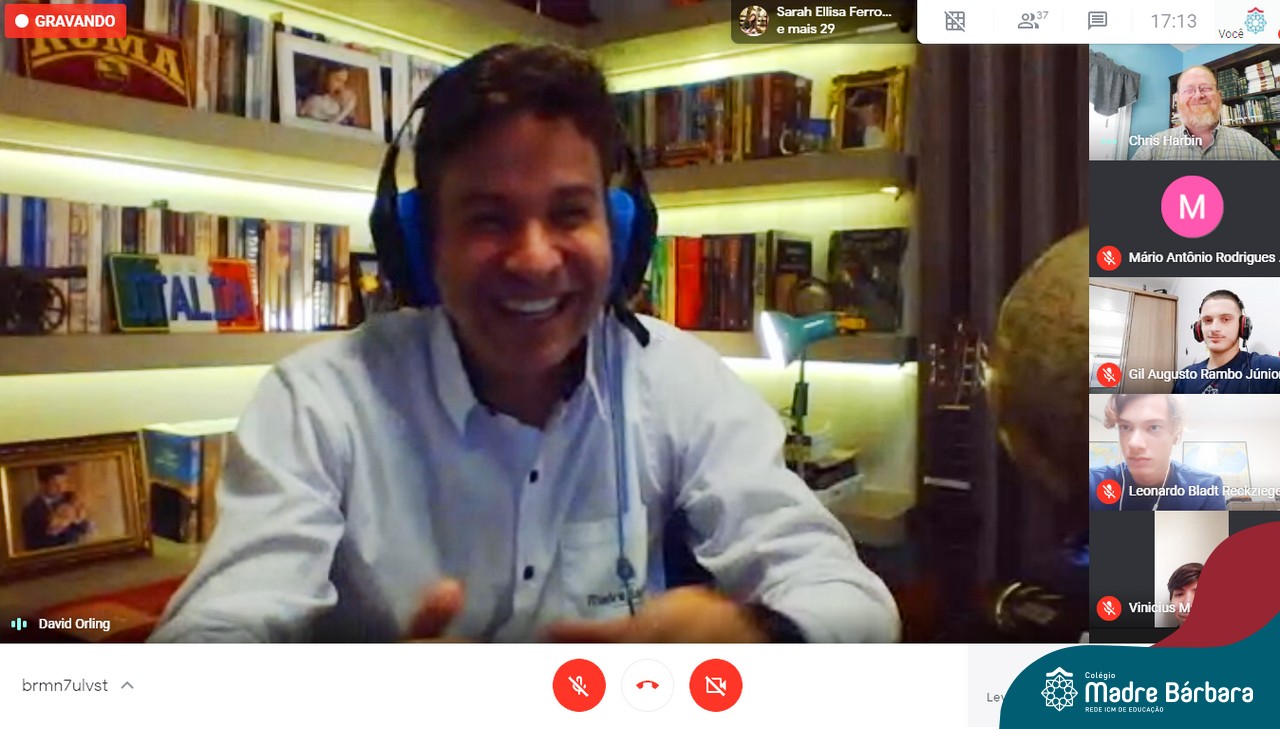Click the brmn7ulvst meeting code
1280x729 pixels.
tap(65, 686)
